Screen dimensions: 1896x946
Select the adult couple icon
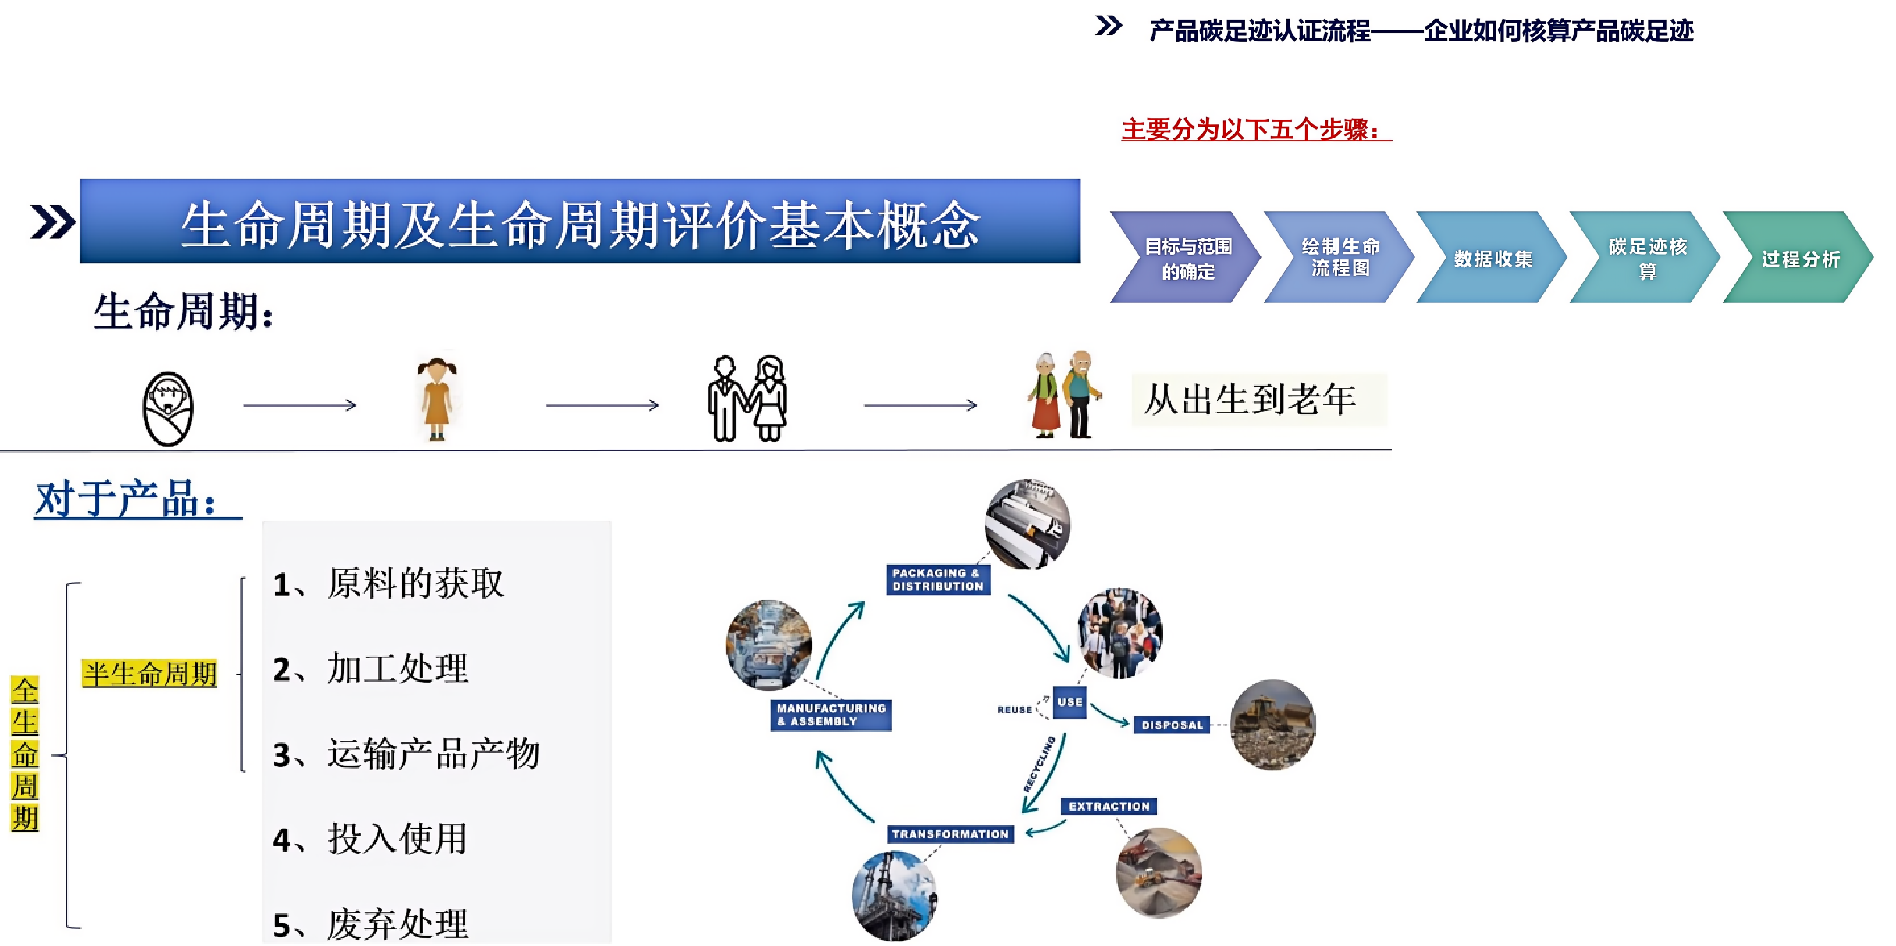(x=748, y=399)
